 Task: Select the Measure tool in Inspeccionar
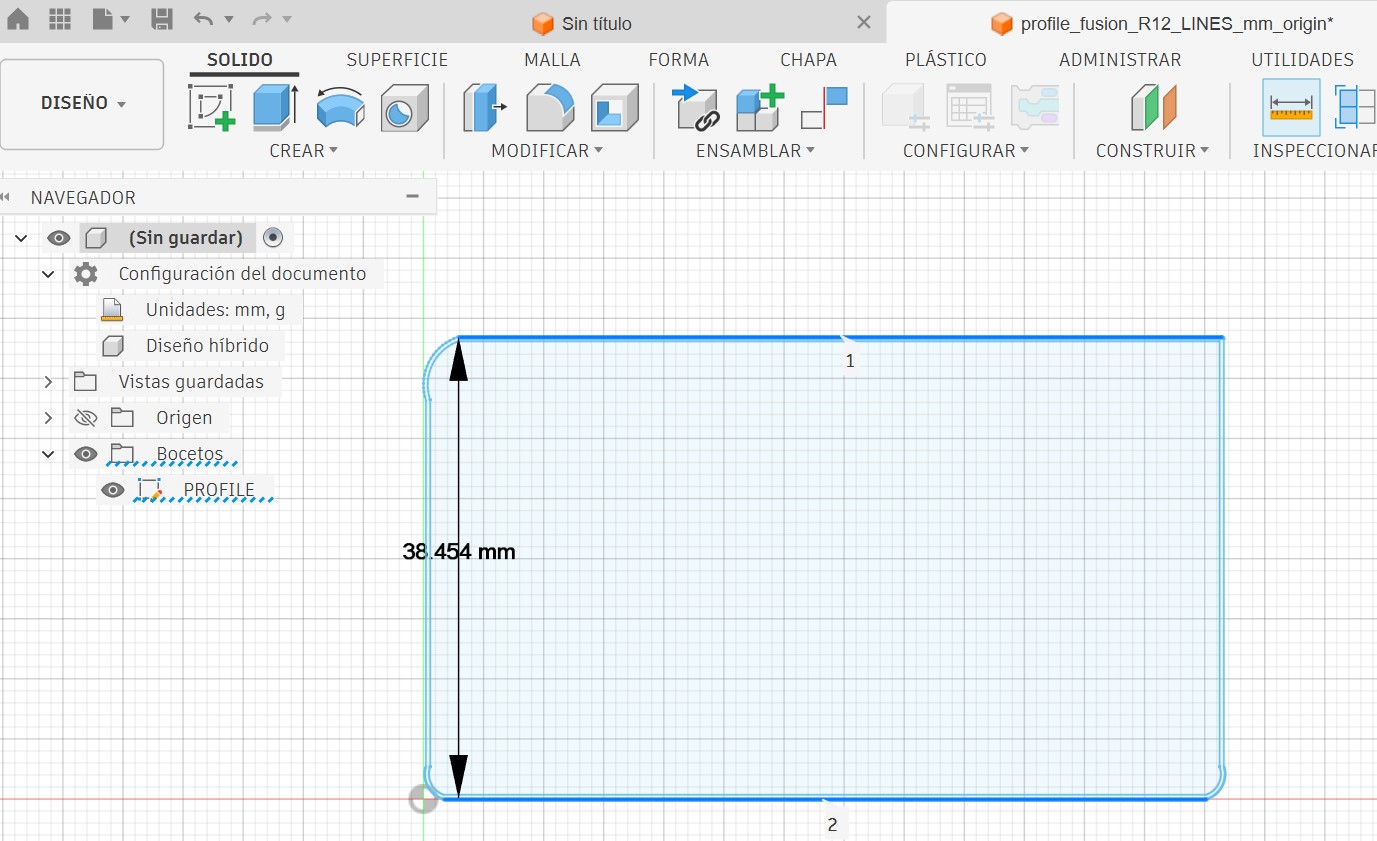[x=1291, y=108]
